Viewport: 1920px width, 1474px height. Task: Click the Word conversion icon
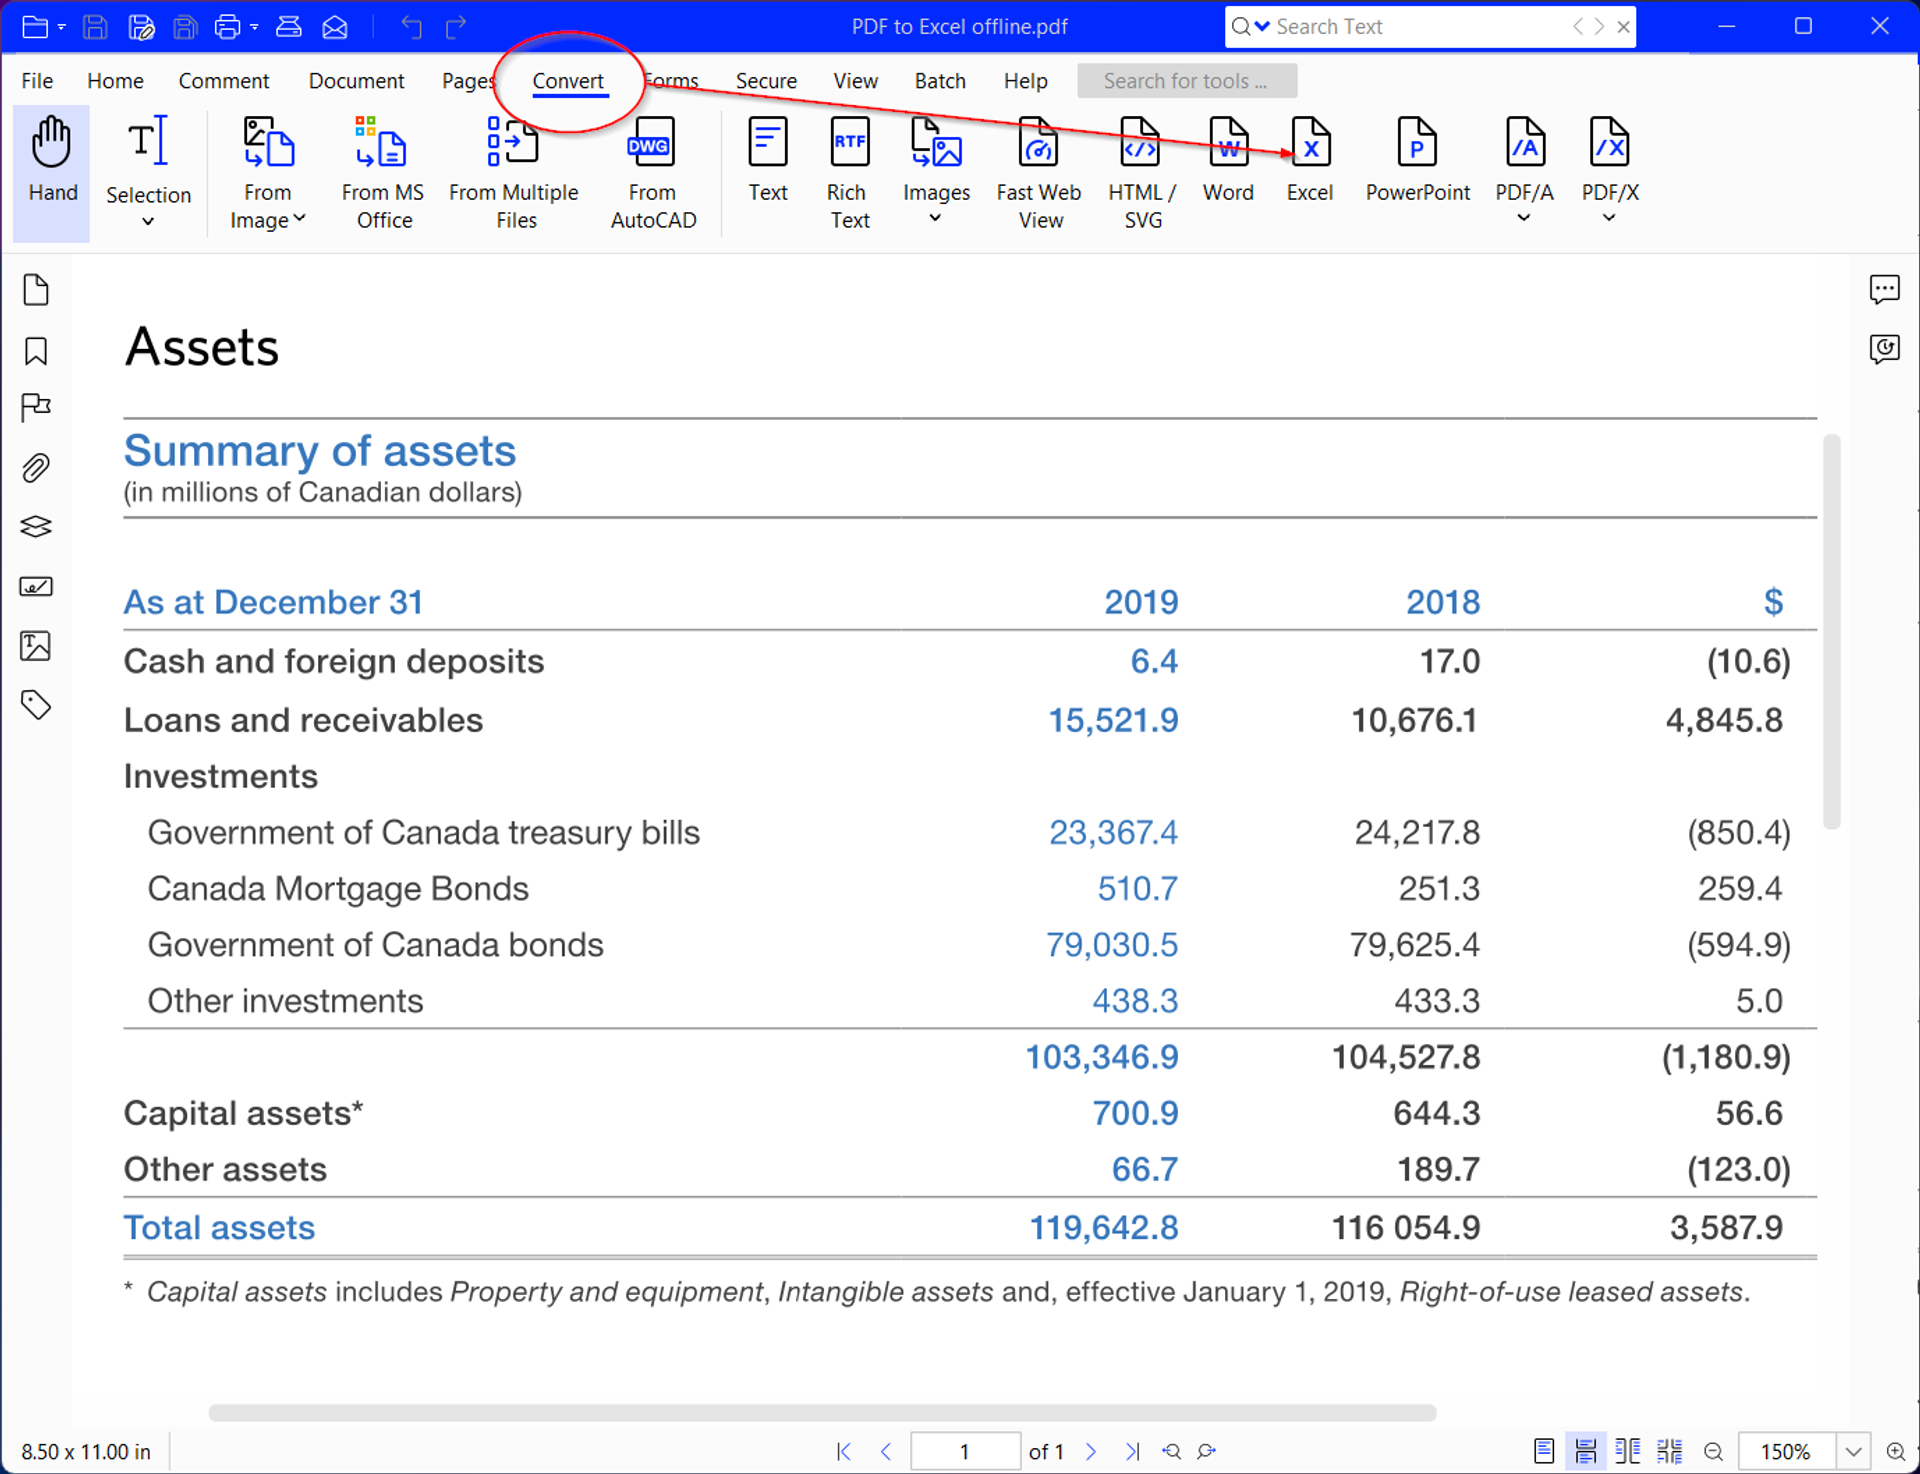[1227, 146]
